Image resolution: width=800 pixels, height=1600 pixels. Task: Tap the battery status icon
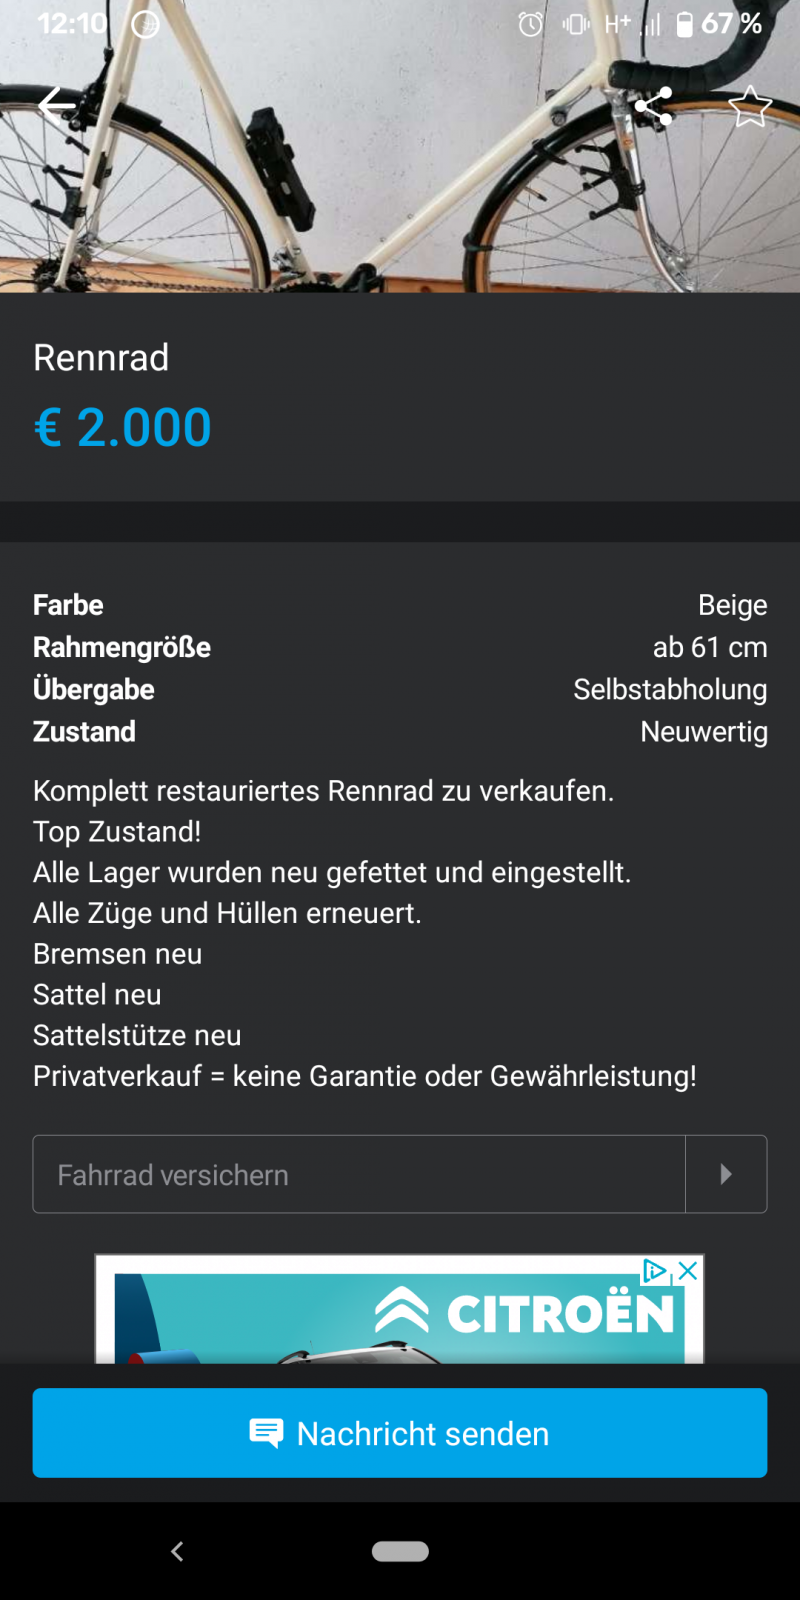point(684,24)
